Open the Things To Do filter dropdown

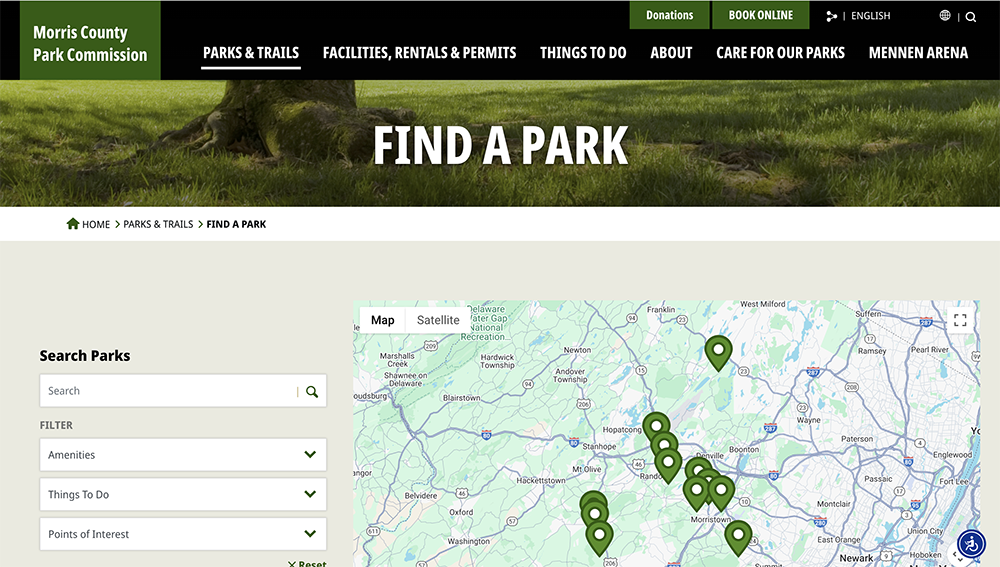(x=183, y=495)
